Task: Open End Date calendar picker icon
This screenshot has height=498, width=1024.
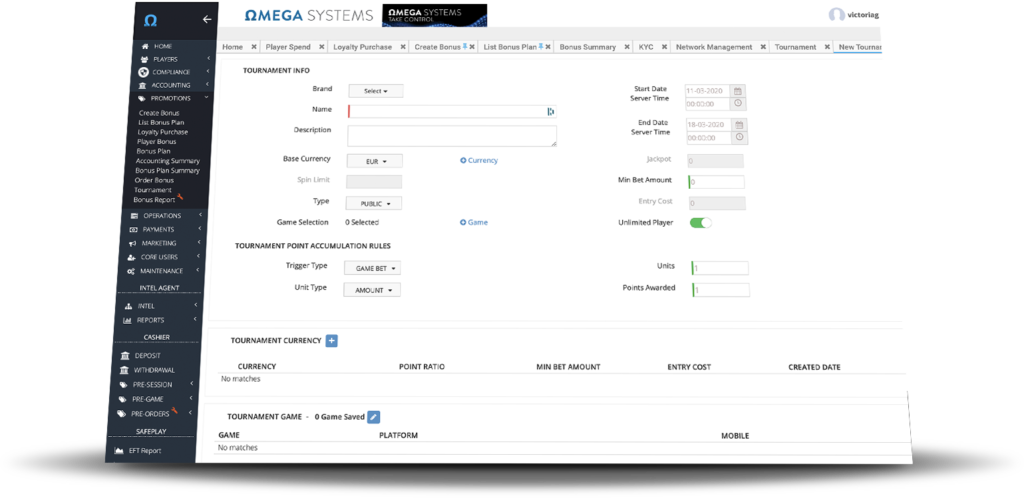Action: click(x=739, y=126)
